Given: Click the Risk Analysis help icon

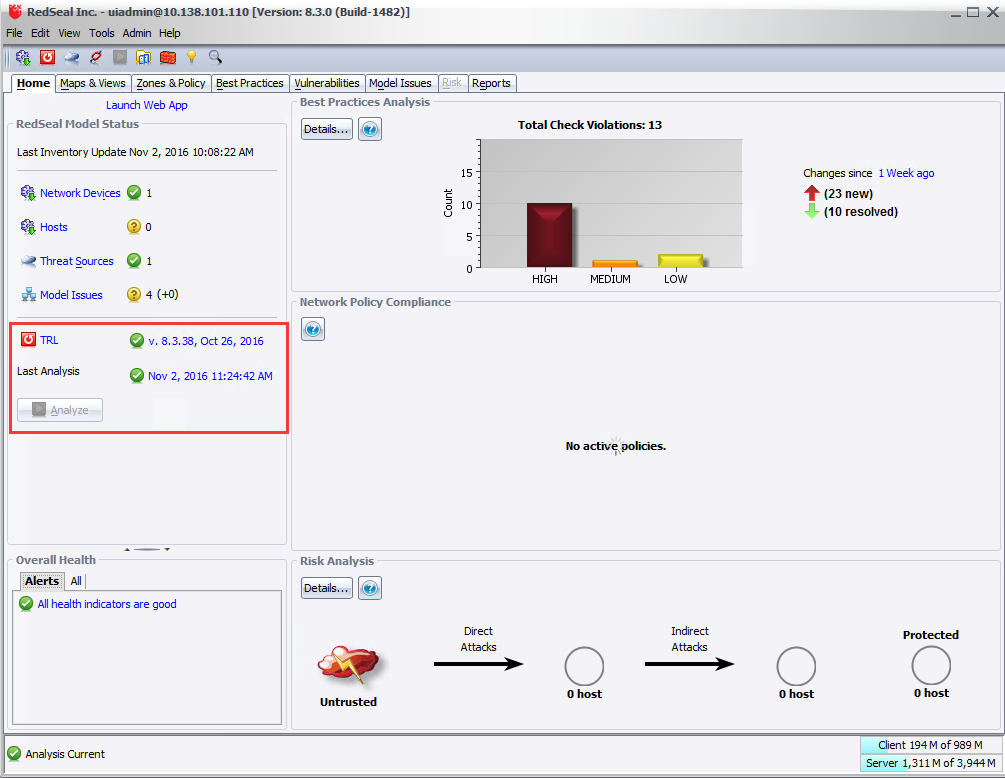Looking at the screenshot, I should [369, 587].
